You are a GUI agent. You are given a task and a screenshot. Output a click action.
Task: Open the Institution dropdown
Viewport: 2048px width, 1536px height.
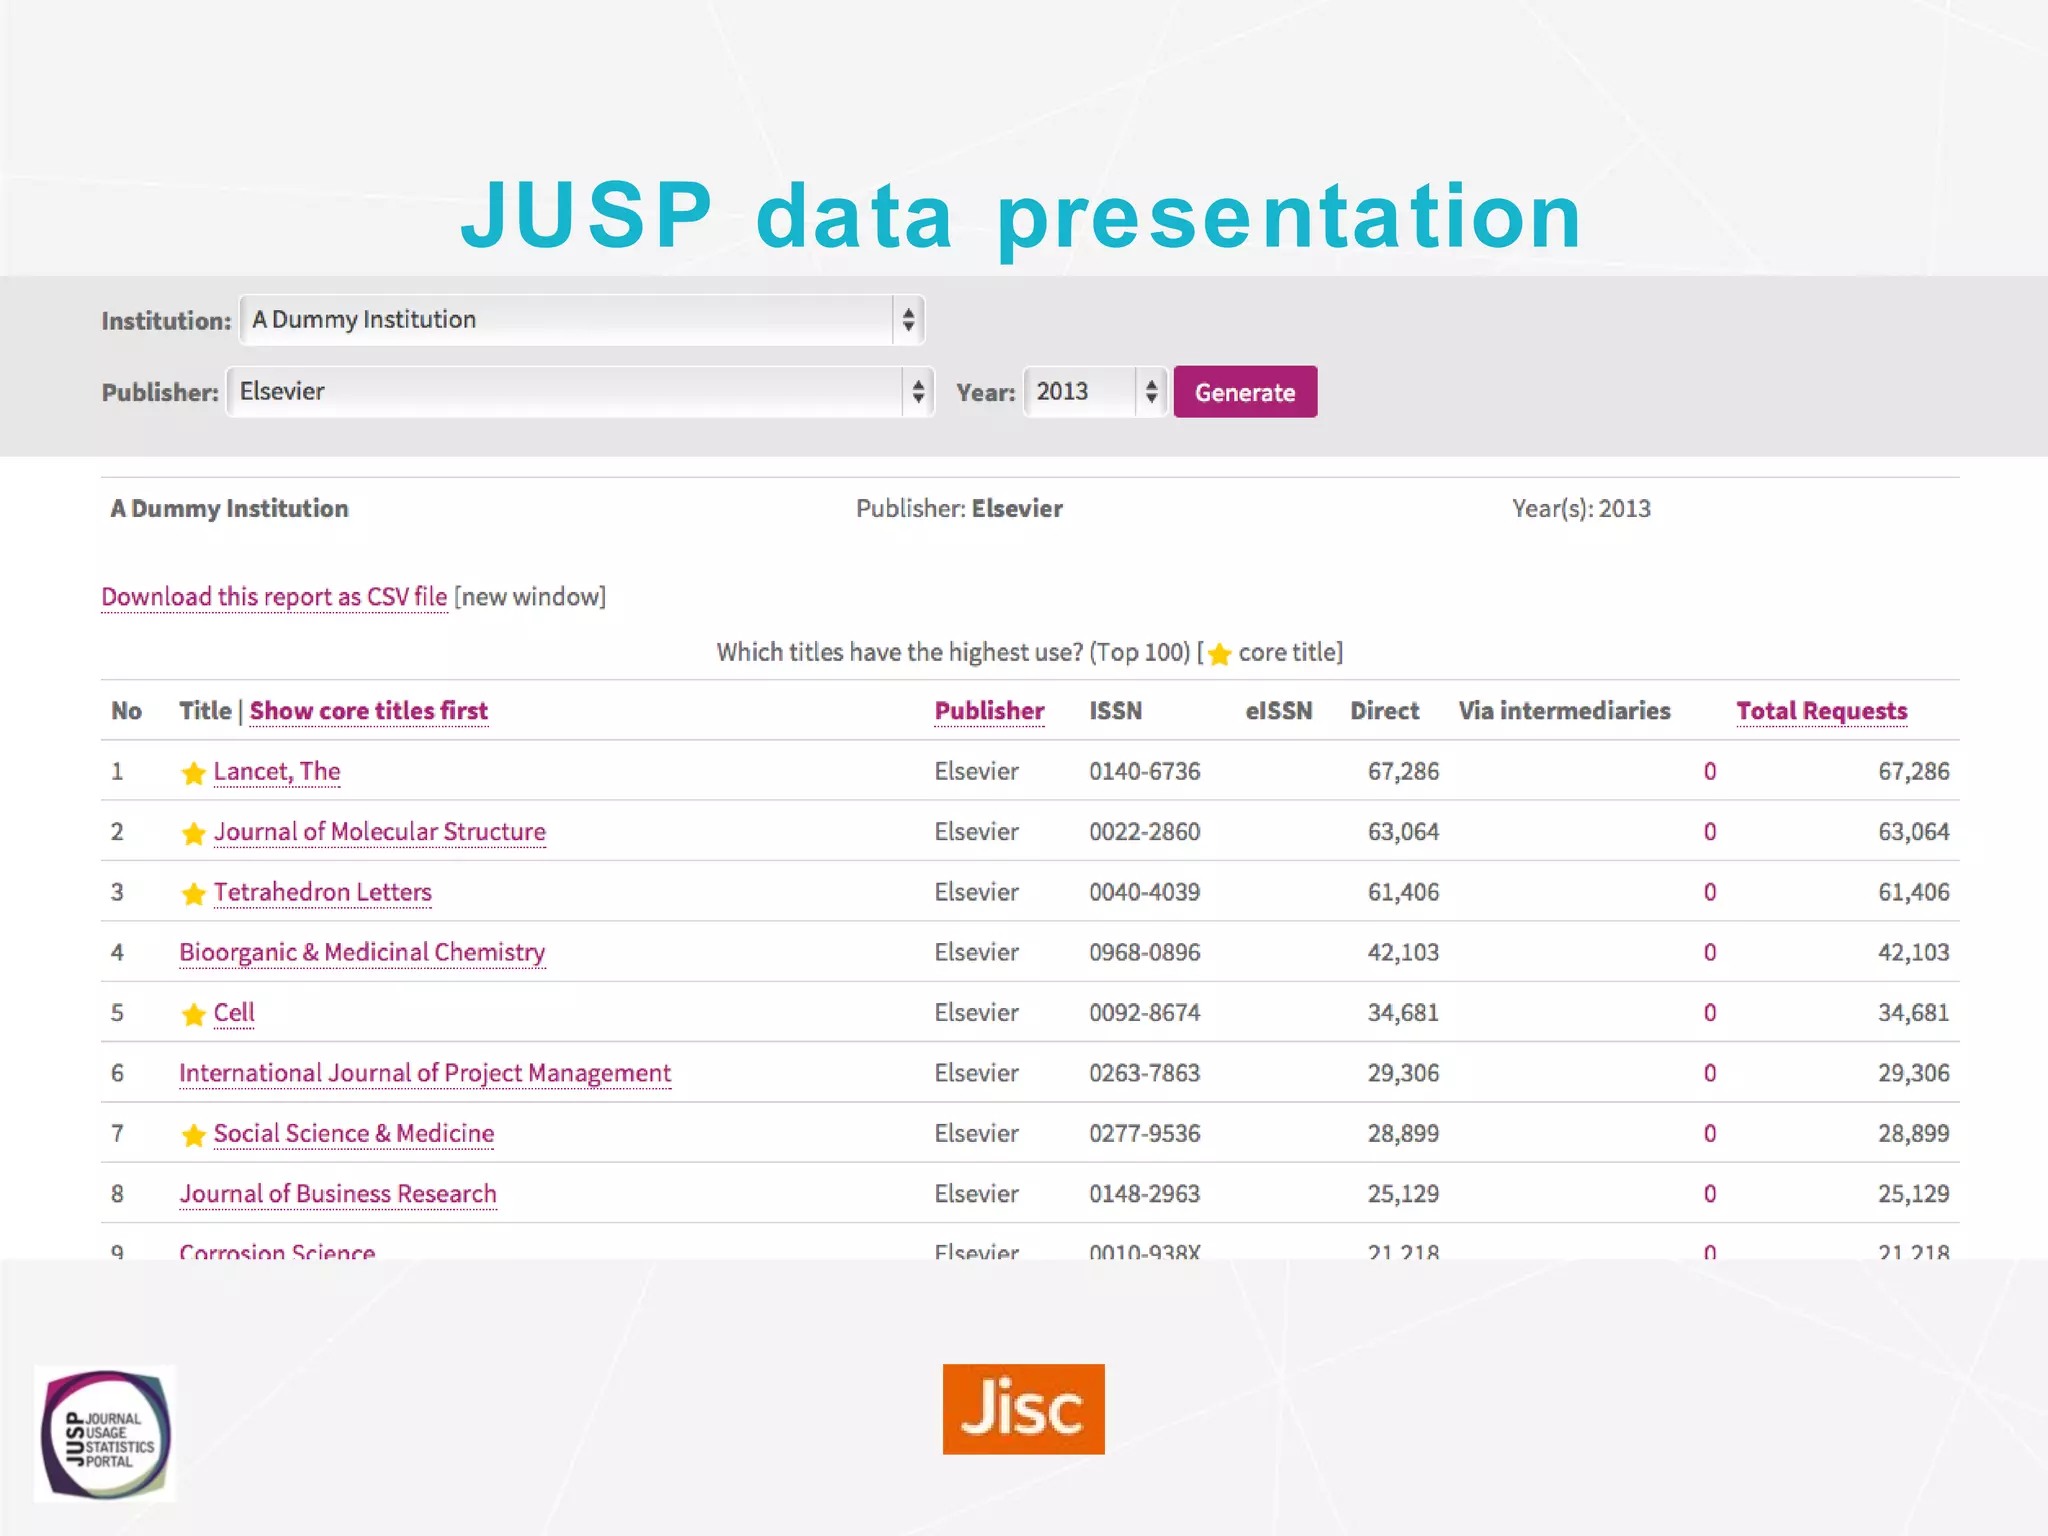[x=582, y=320]
